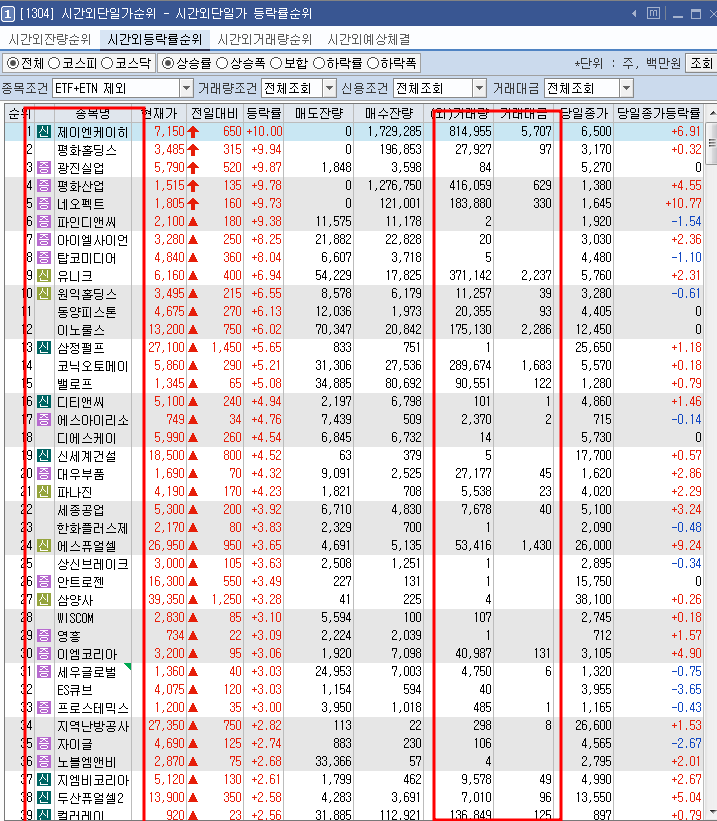Select the 전체 market radio button
The image size is (717, 821).
[x=13, y=63]
